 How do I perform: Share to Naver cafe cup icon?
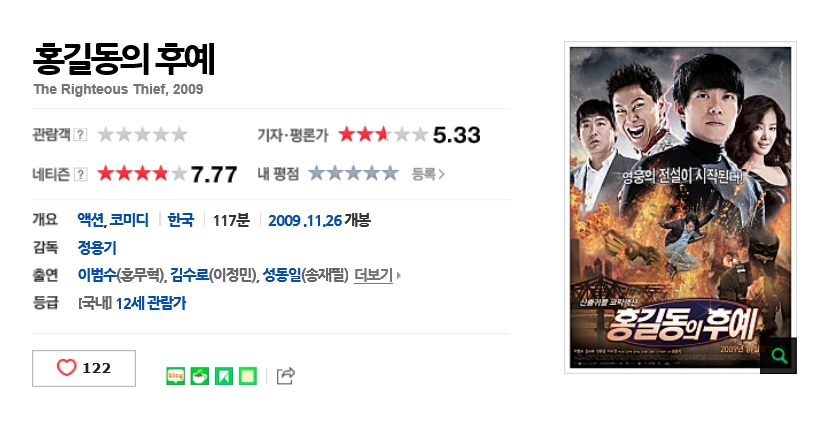[x=200, y=376]
